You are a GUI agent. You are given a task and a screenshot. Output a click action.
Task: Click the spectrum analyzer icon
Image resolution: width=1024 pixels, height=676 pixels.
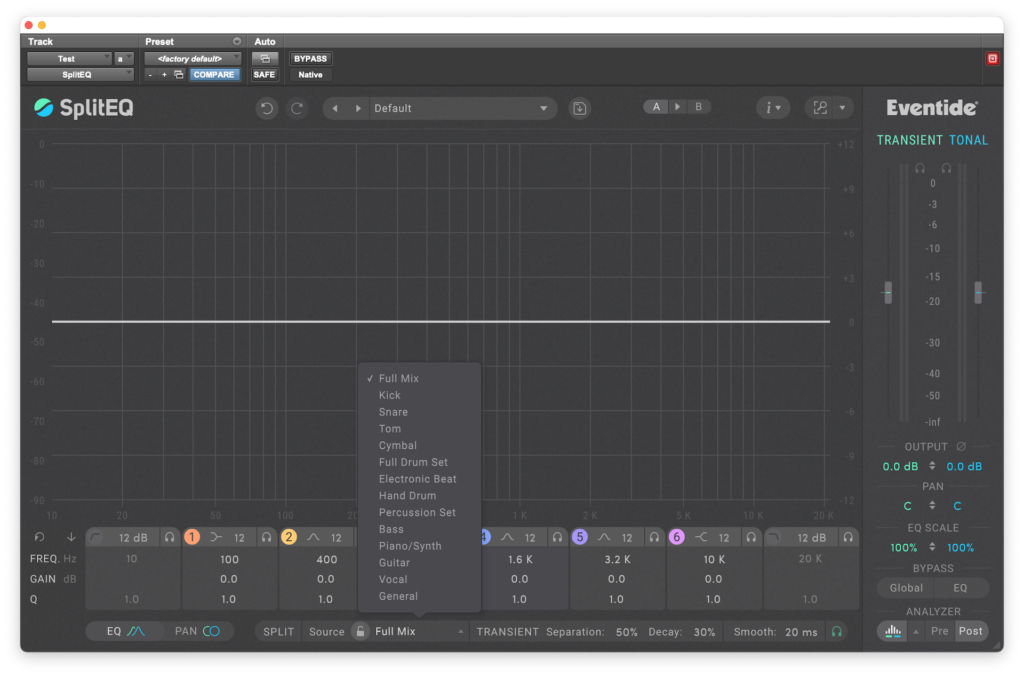892,631
